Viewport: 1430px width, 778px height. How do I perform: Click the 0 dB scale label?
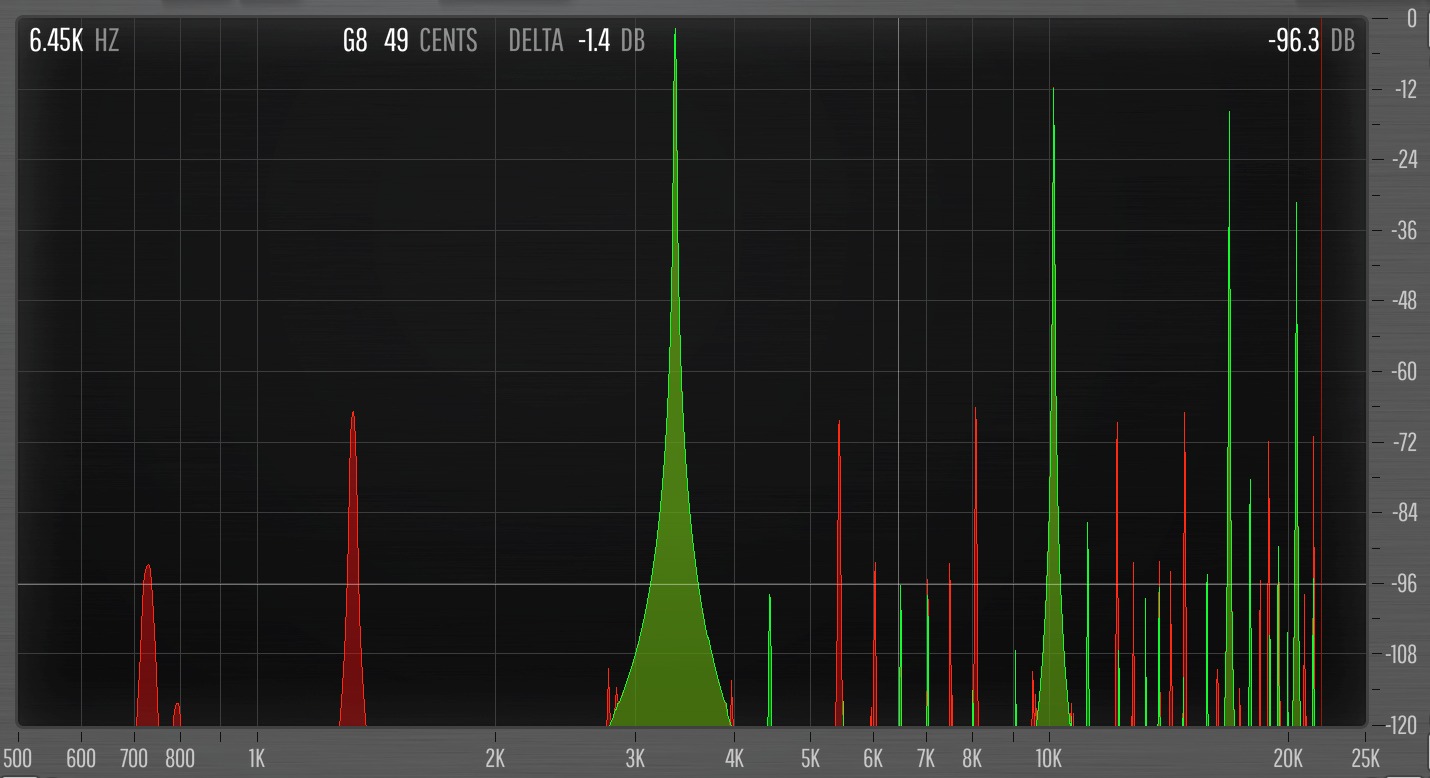[x=1412, y=18]
